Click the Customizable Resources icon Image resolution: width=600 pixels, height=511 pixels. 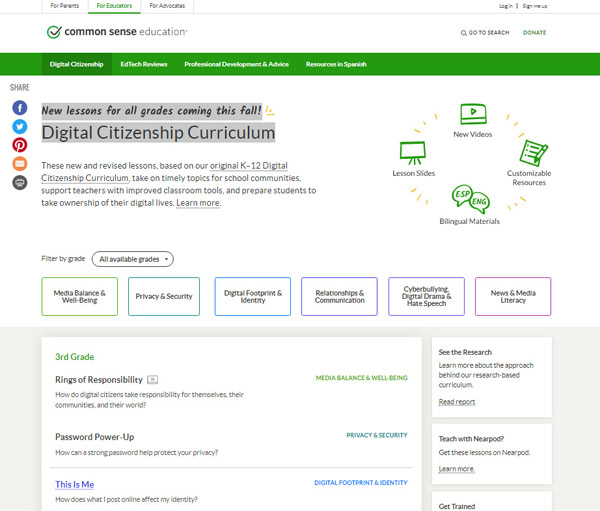click(533, 153)
